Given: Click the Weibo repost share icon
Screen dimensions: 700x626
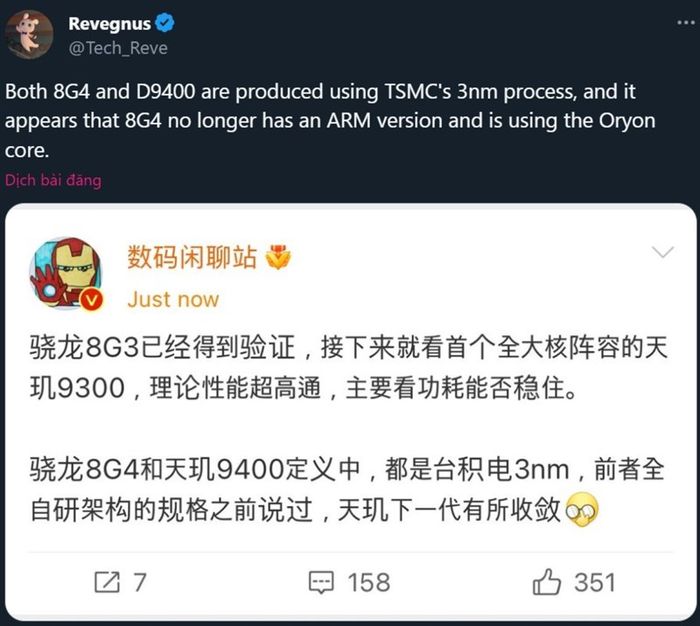Looking at the screenshot, I should [107, 582].
